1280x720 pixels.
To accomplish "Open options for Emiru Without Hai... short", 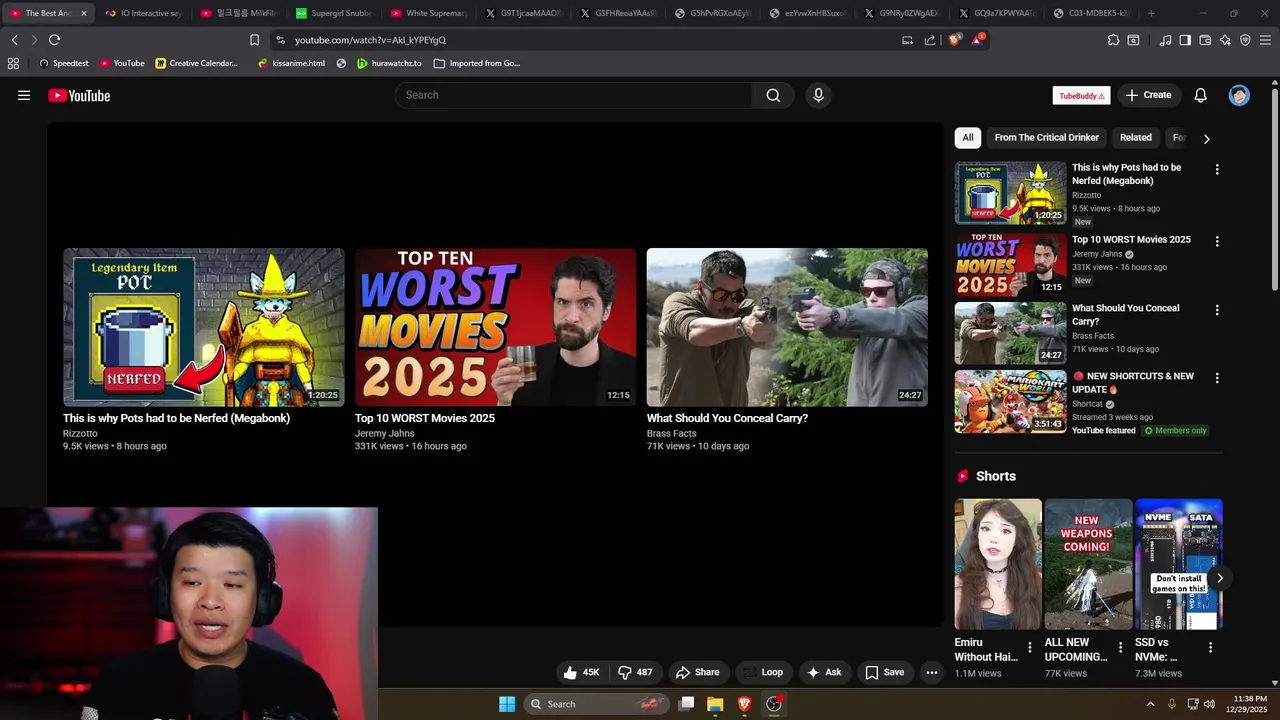I will [x=1030, y=648].
